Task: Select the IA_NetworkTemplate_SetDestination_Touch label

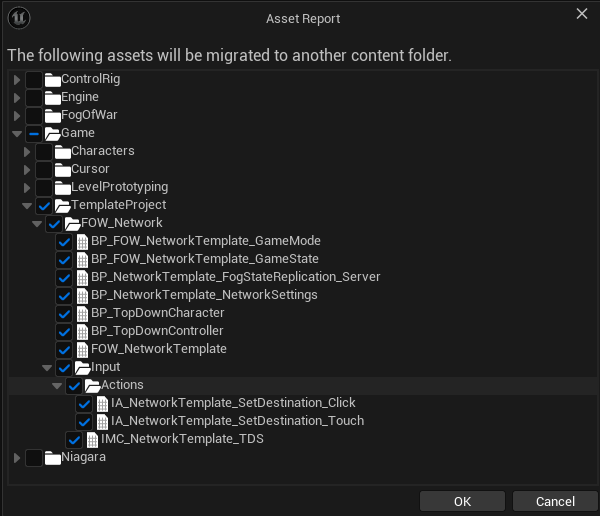Action: coord(237,421)
